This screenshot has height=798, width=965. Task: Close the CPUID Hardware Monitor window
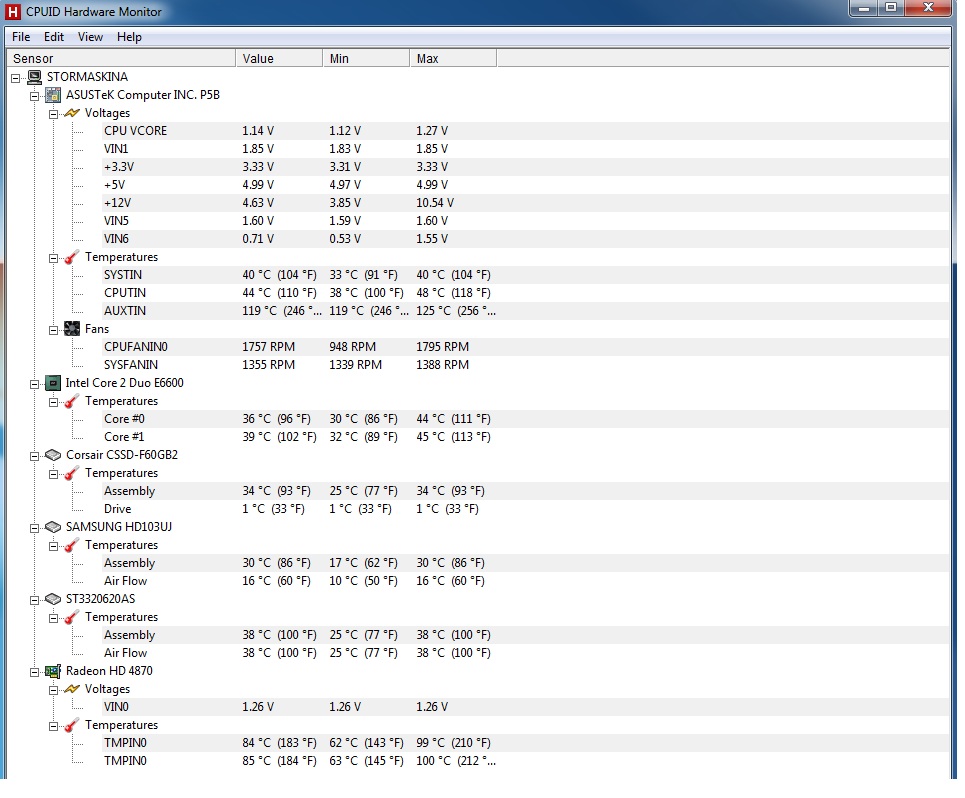928,8
